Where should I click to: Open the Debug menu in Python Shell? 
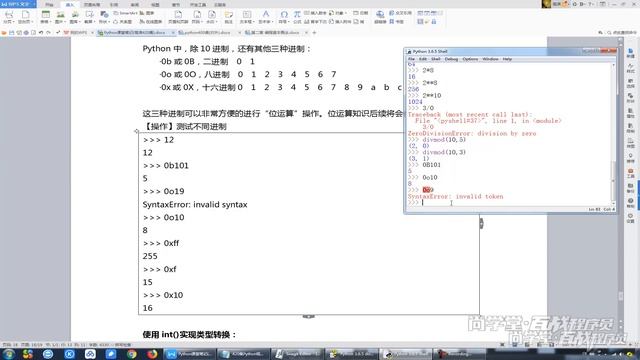pyautogui.click(x=451, y=59)
